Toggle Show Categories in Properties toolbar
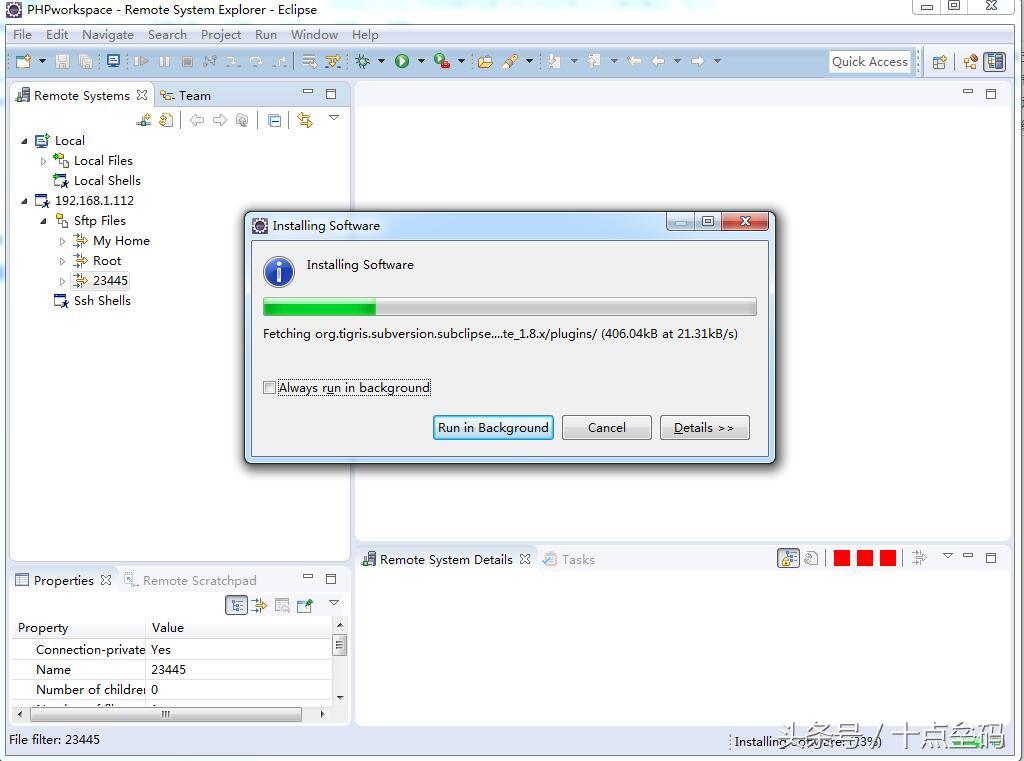This screenshot has height=761, width=1024. [236, 606]
